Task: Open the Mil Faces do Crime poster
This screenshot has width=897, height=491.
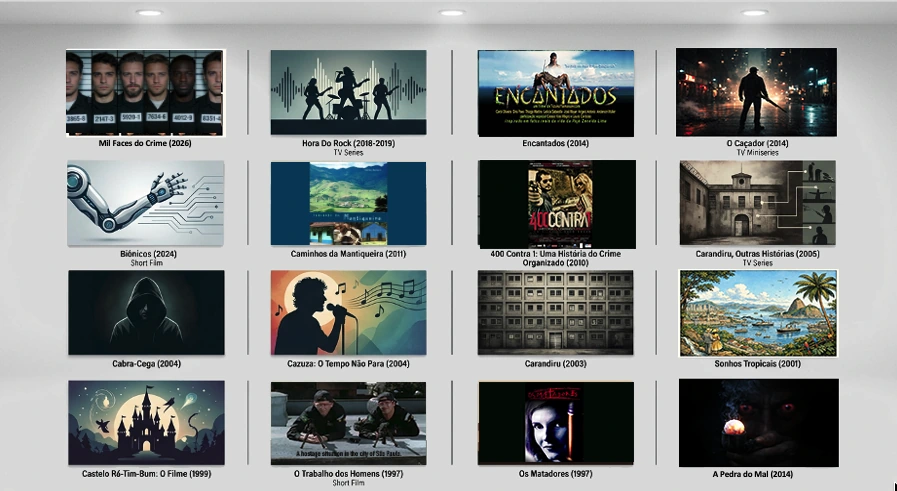Action: point(145,93)
